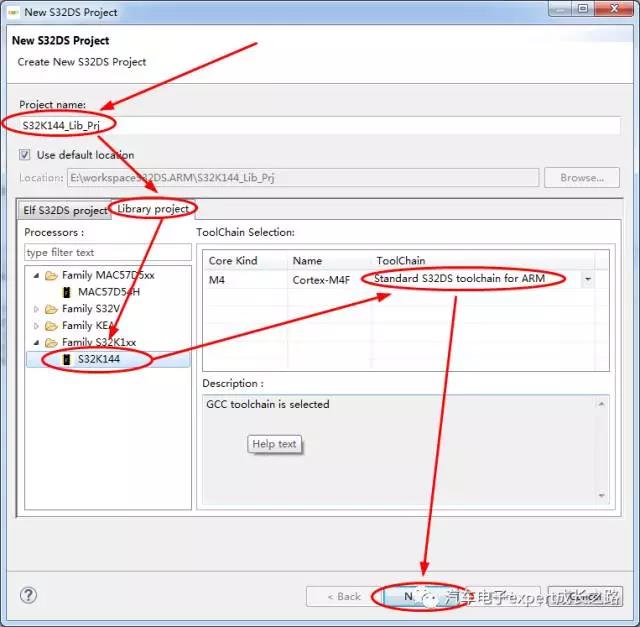Click the help question mark icon
Screen dimensions: 640x627
28,595
